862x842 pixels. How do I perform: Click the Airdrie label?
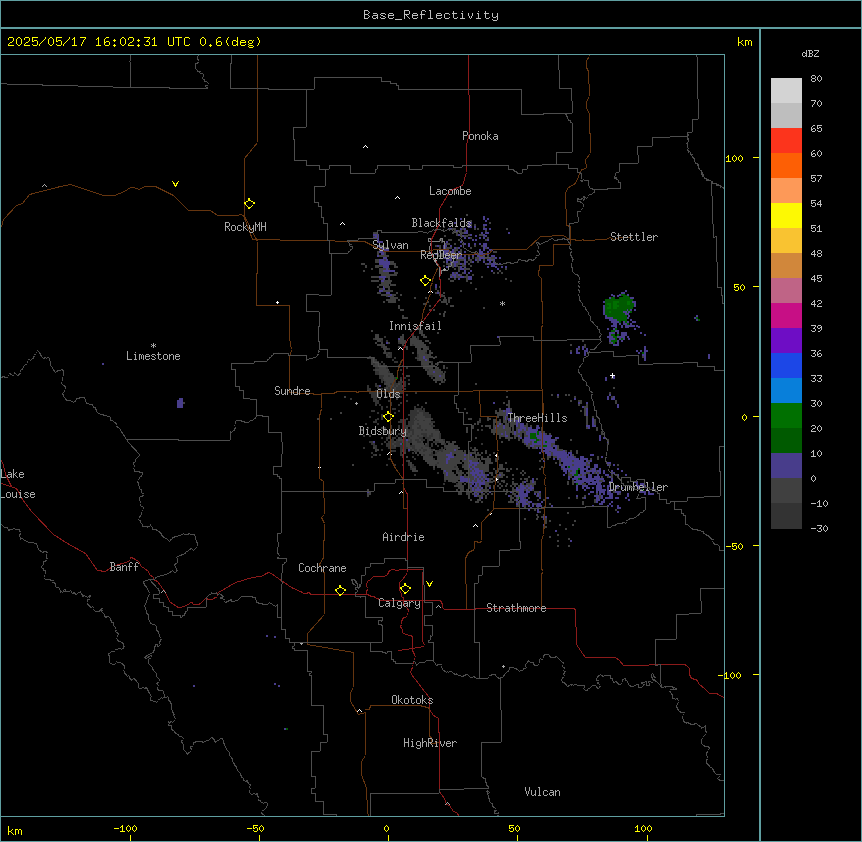pyautogui.click(x=403, y=537)
